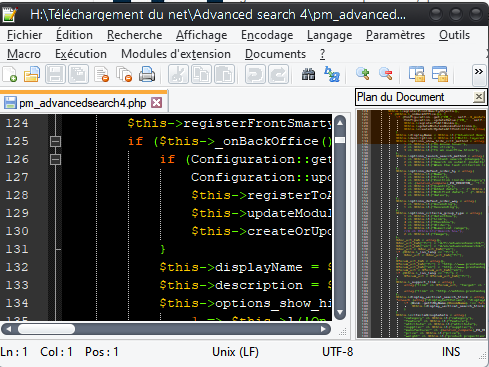Open the Modules d'extension menu
489x367 pixels.
(176, 54)
